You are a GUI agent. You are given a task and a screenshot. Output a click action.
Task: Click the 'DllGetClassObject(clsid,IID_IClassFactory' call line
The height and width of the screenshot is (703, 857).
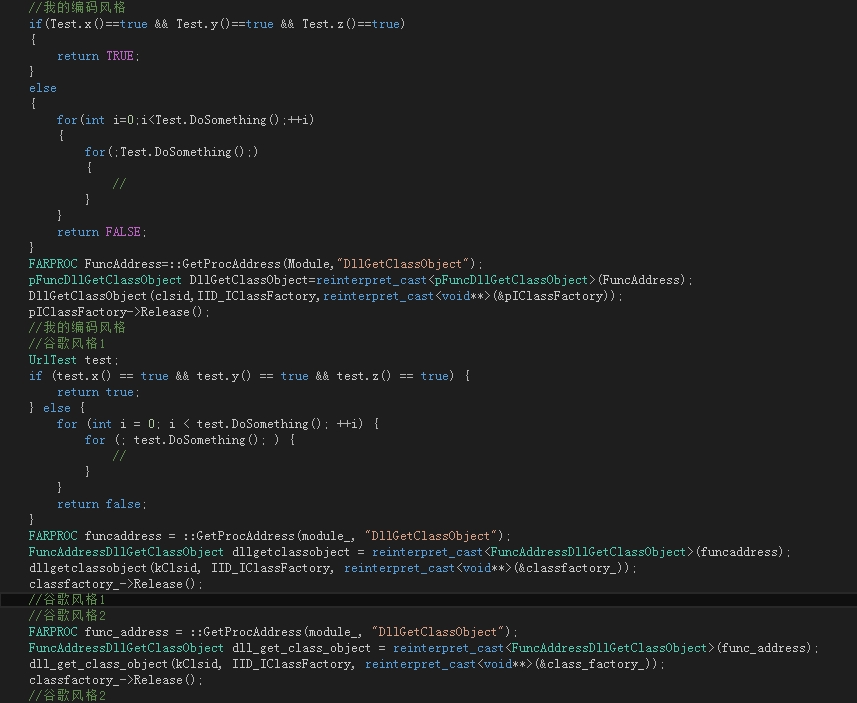(326, 296)
